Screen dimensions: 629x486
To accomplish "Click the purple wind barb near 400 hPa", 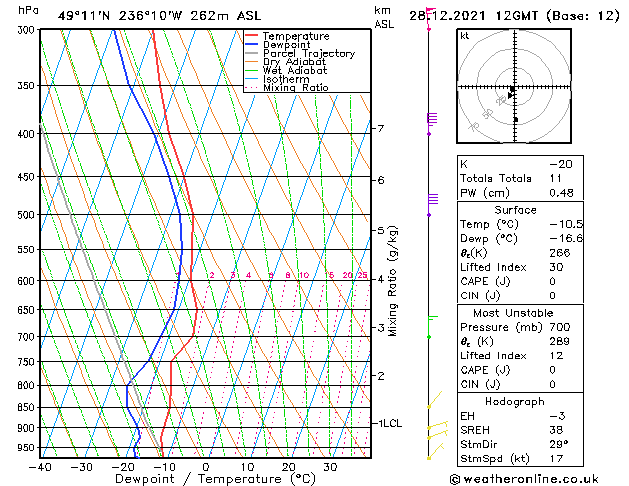I will click(x=432, y=124).
